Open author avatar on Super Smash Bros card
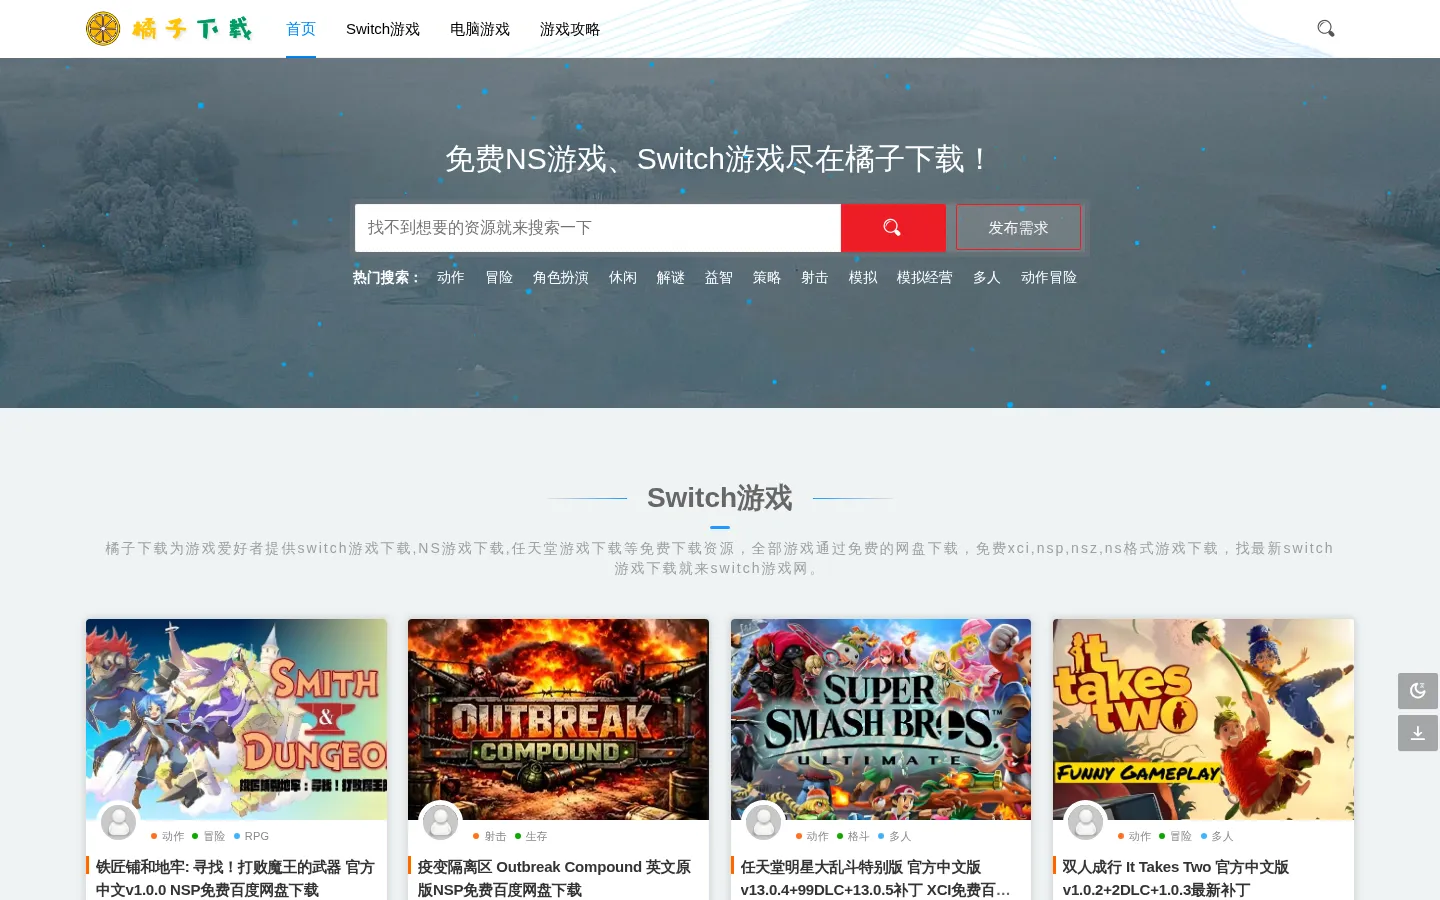The image size is (1440, 900). (763, 822)
